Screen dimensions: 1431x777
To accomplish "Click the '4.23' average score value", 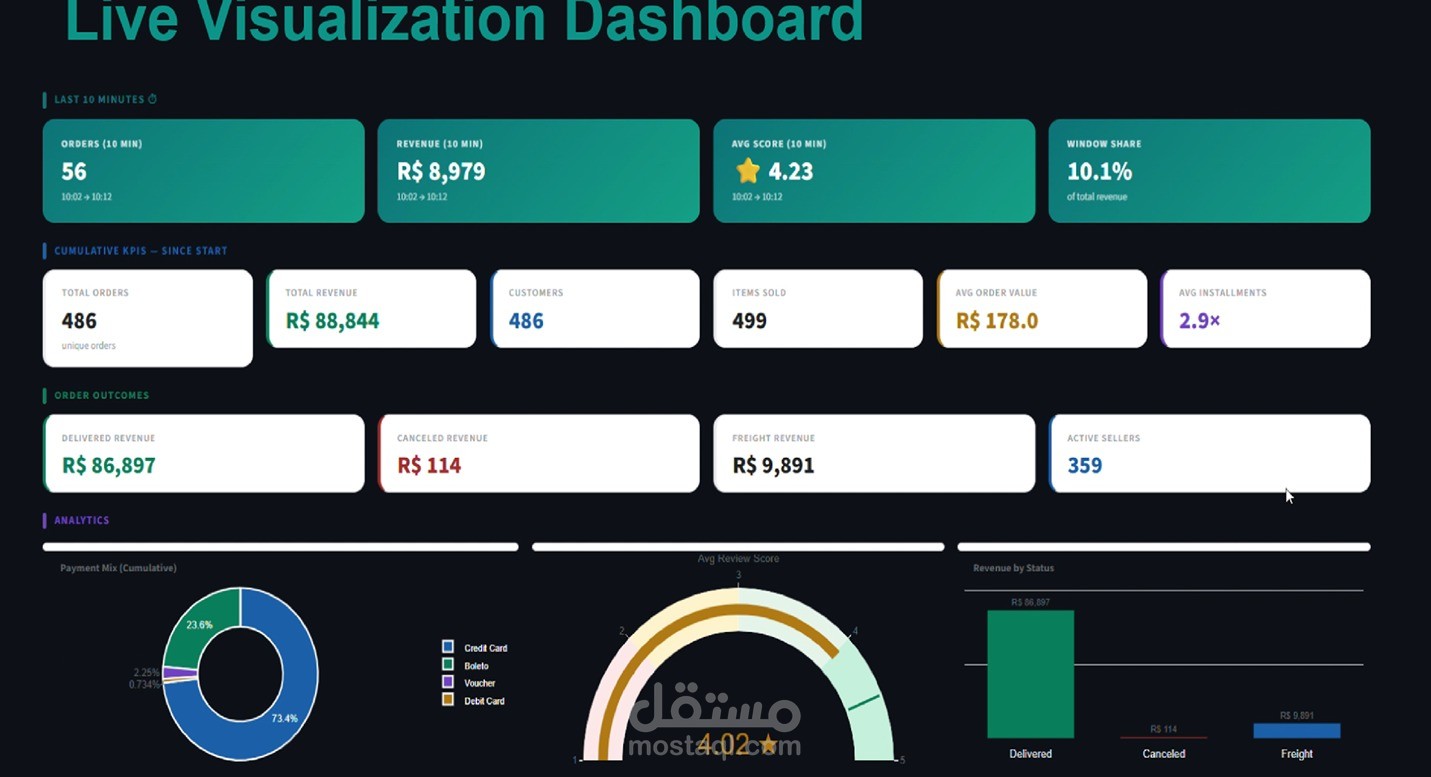I will tap(791, 171).
